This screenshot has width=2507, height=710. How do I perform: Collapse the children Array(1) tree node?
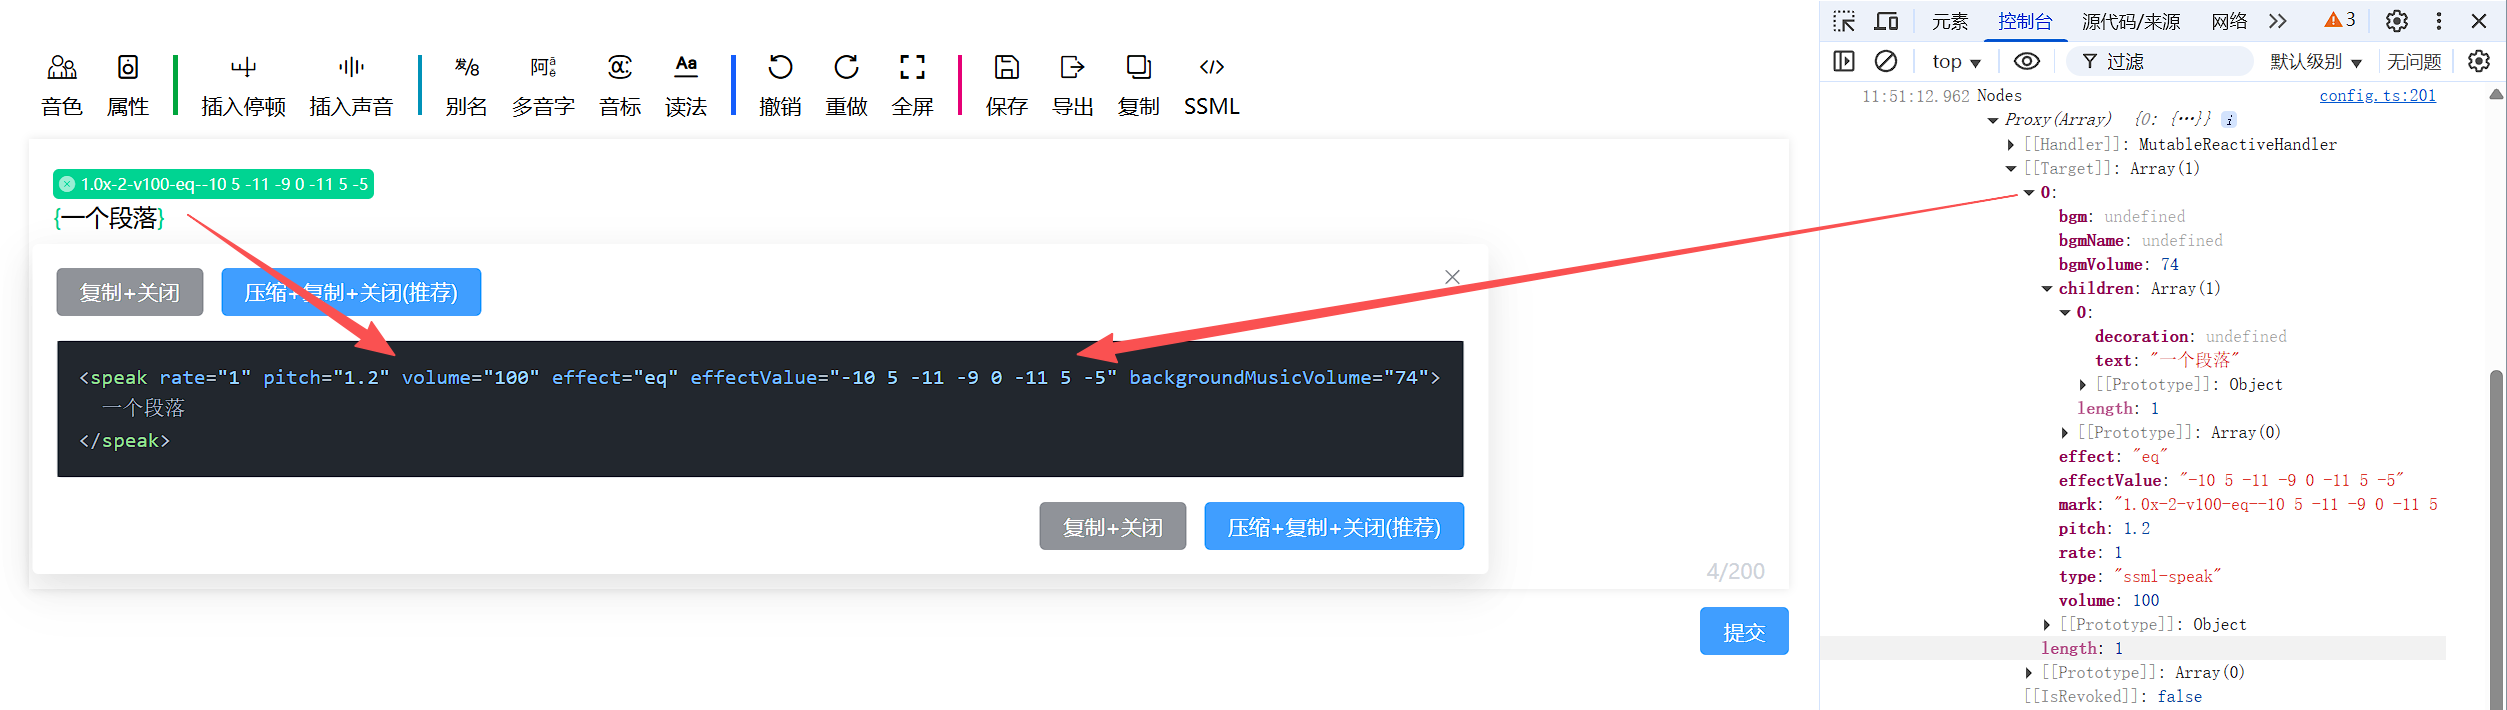click(x=2047, y=289)
